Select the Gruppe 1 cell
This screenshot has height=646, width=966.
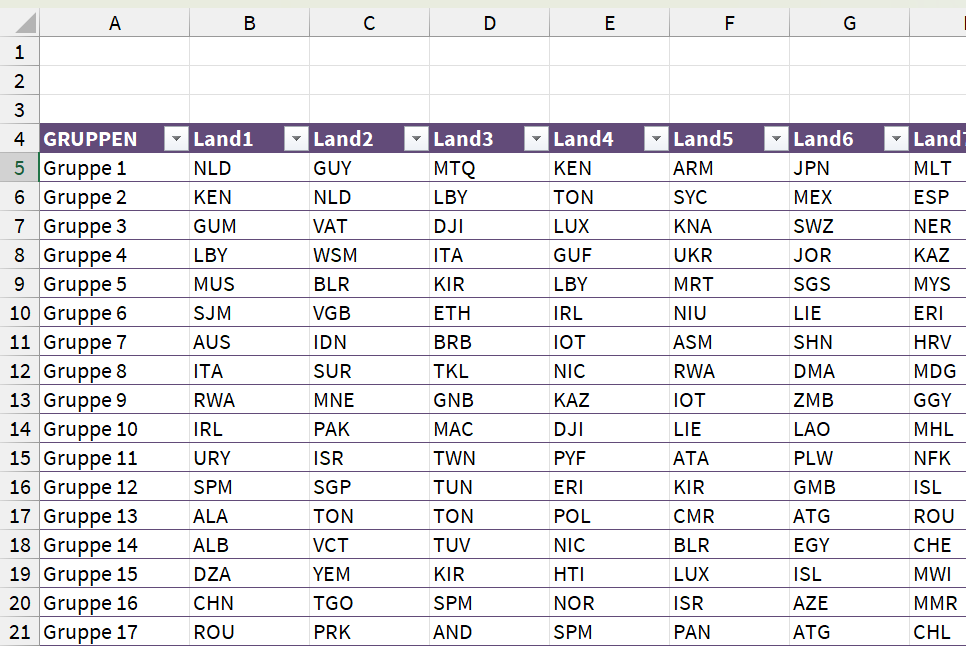[x=115, y=168]
